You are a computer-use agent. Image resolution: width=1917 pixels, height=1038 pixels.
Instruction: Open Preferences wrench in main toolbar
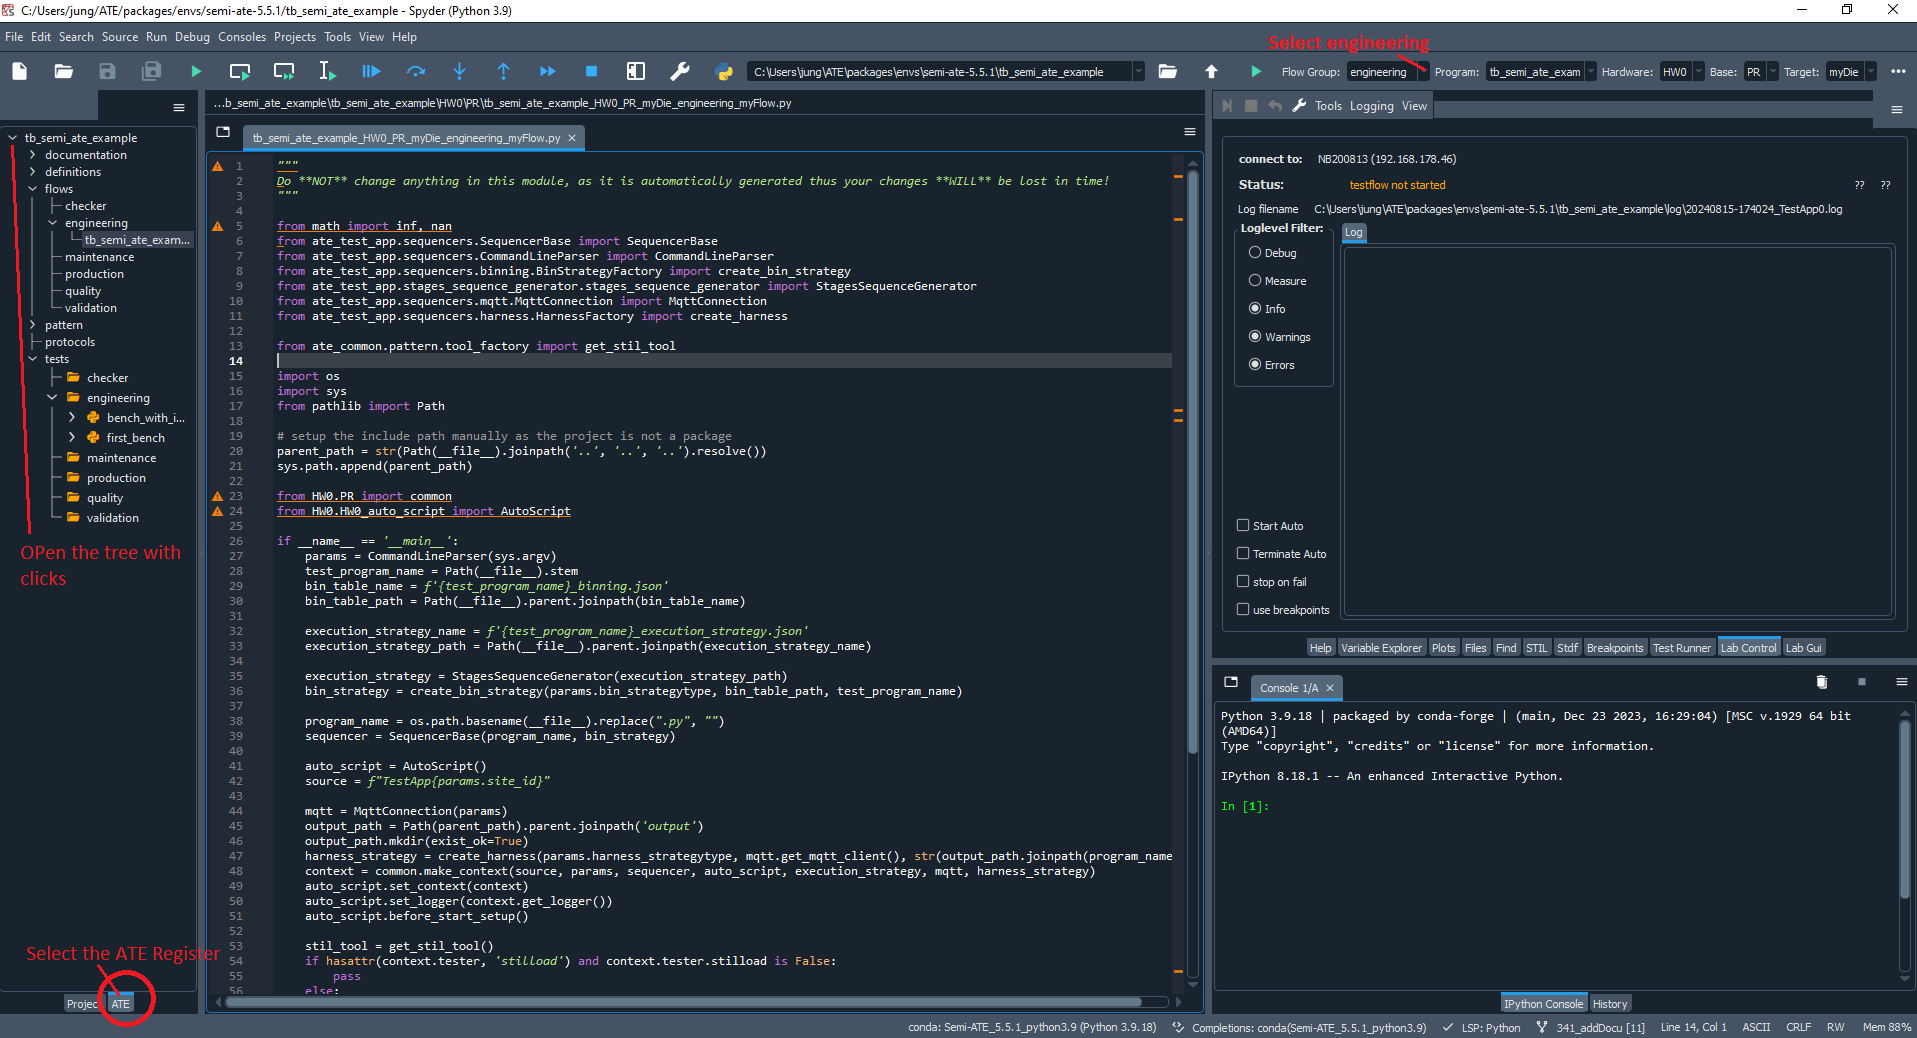[x=680, y=71]
